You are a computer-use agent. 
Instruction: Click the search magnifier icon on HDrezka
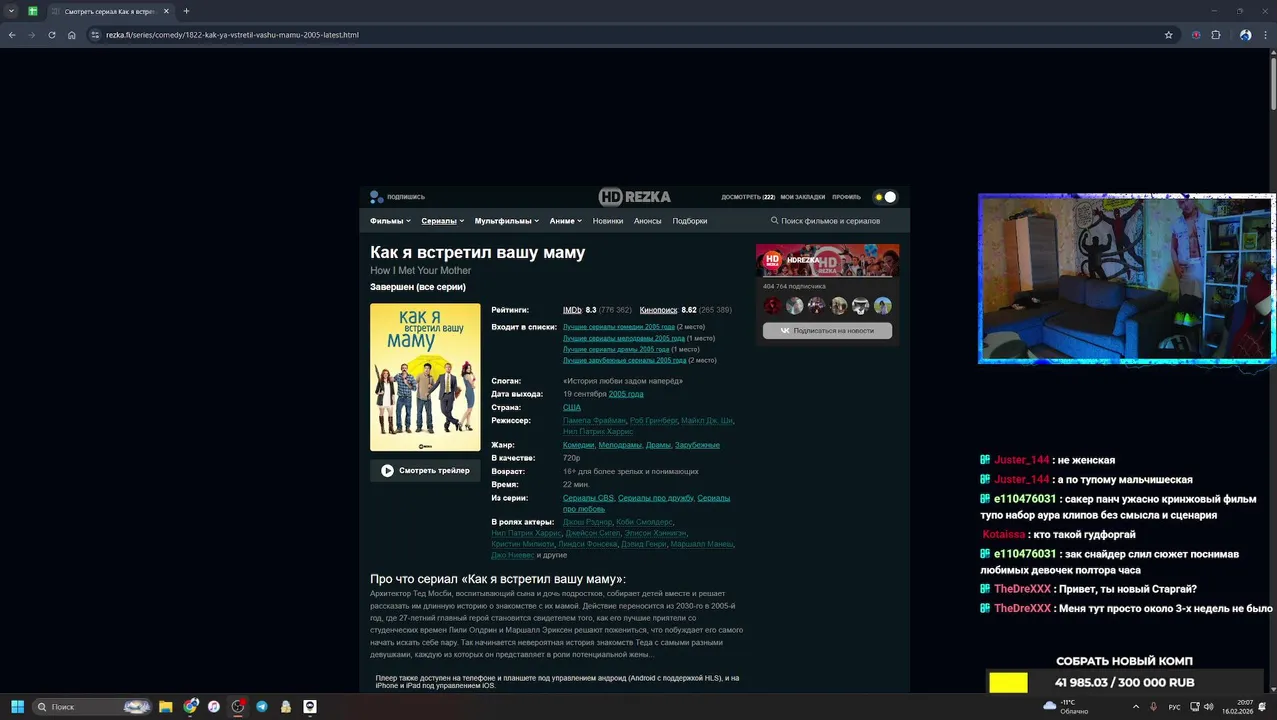pyautogui.click(x=774, y=221)
